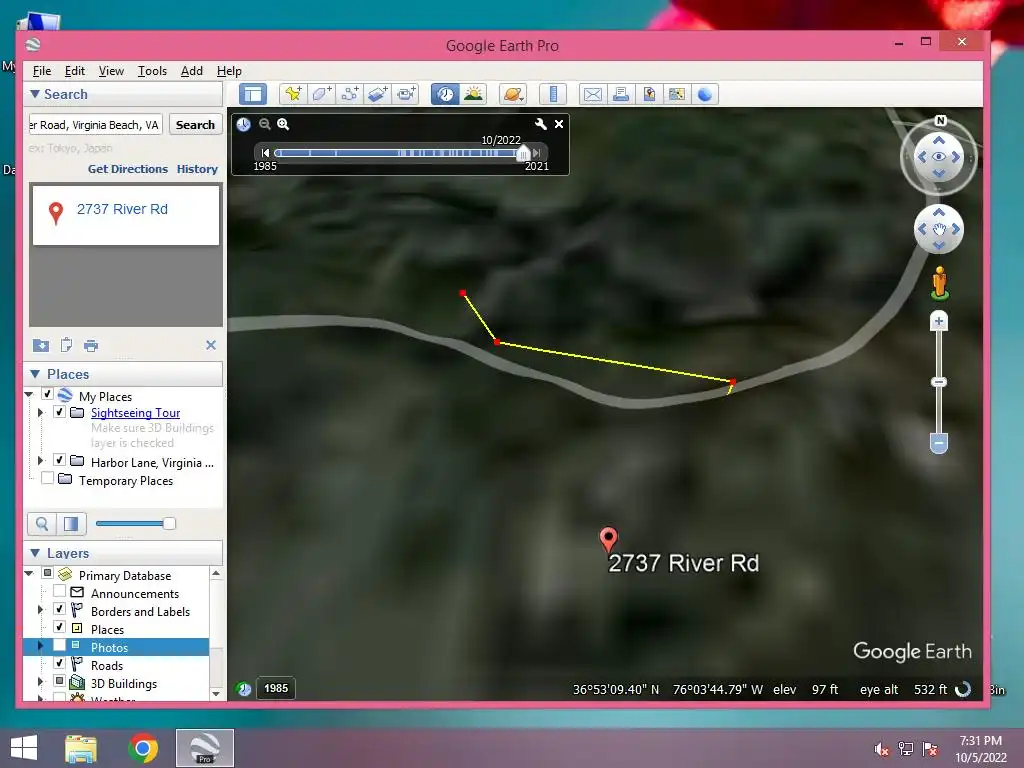
Task: Enable the Announcements layer
Action: (59, 592)
